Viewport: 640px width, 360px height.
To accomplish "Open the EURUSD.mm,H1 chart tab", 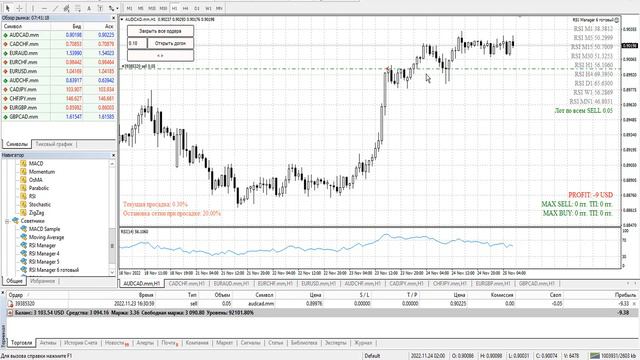I will 318,283.
